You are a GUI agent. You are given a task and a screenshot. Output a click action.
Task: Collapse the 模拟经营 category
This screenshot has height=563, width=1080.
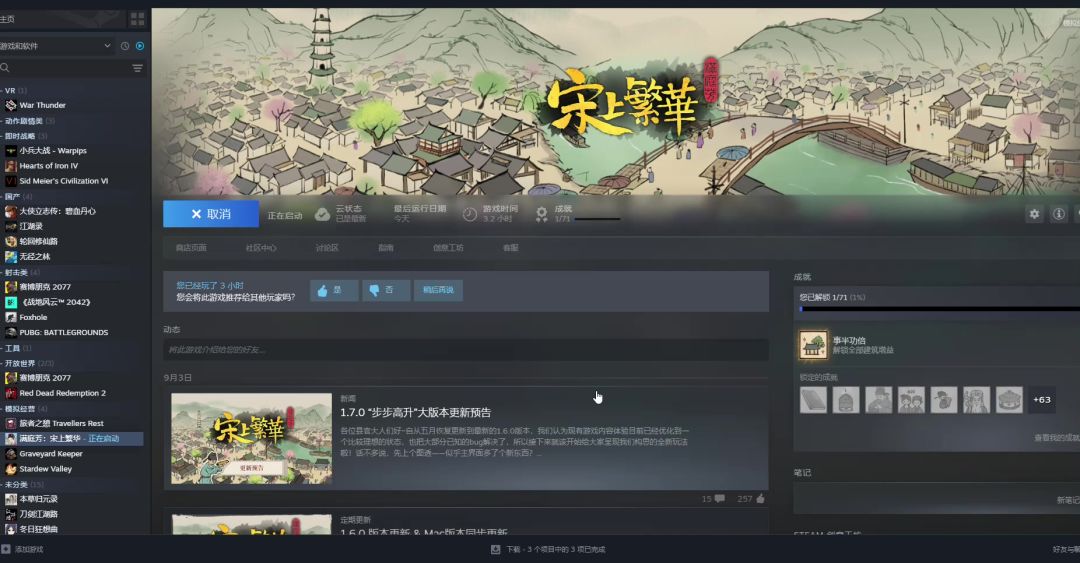3,408
